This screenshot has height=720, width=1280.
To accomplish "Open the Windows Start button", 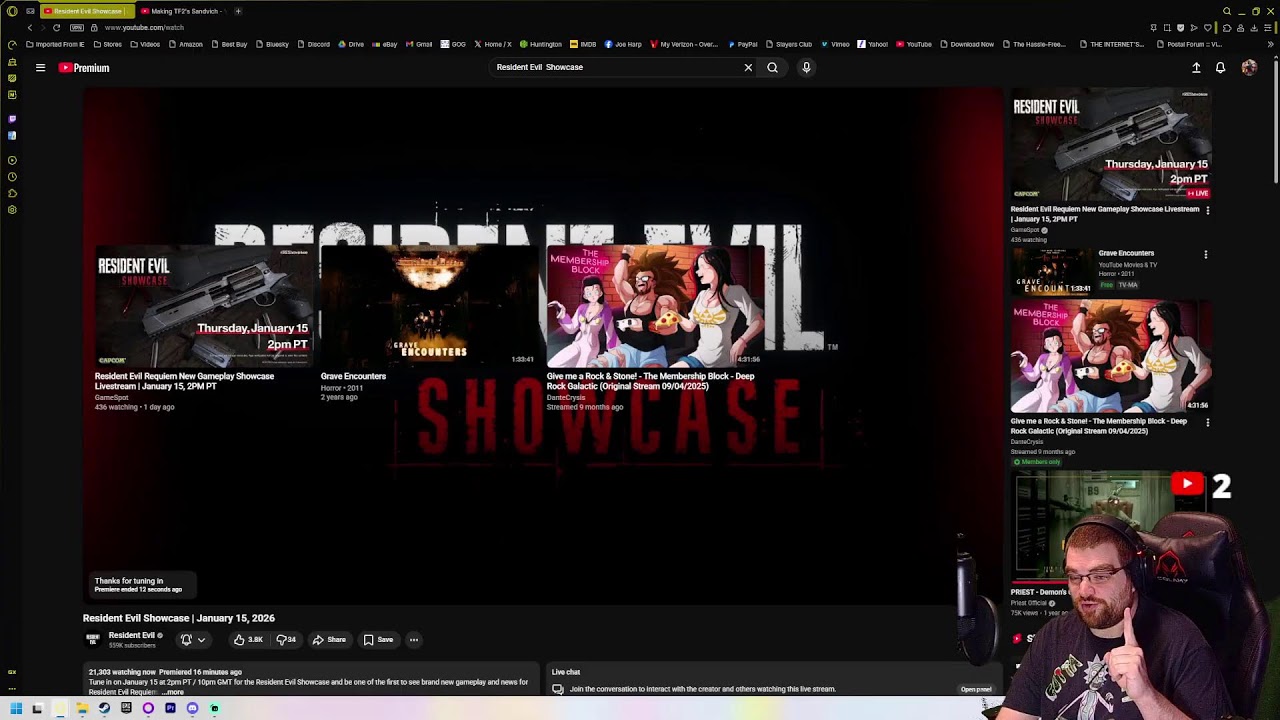I will pos(16,708).
